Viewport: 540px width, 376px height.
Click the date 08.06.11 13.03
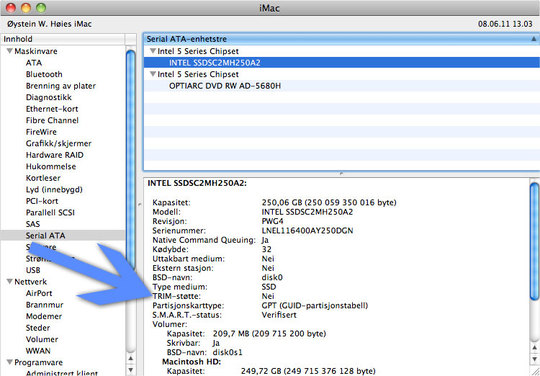coord(505,24)
